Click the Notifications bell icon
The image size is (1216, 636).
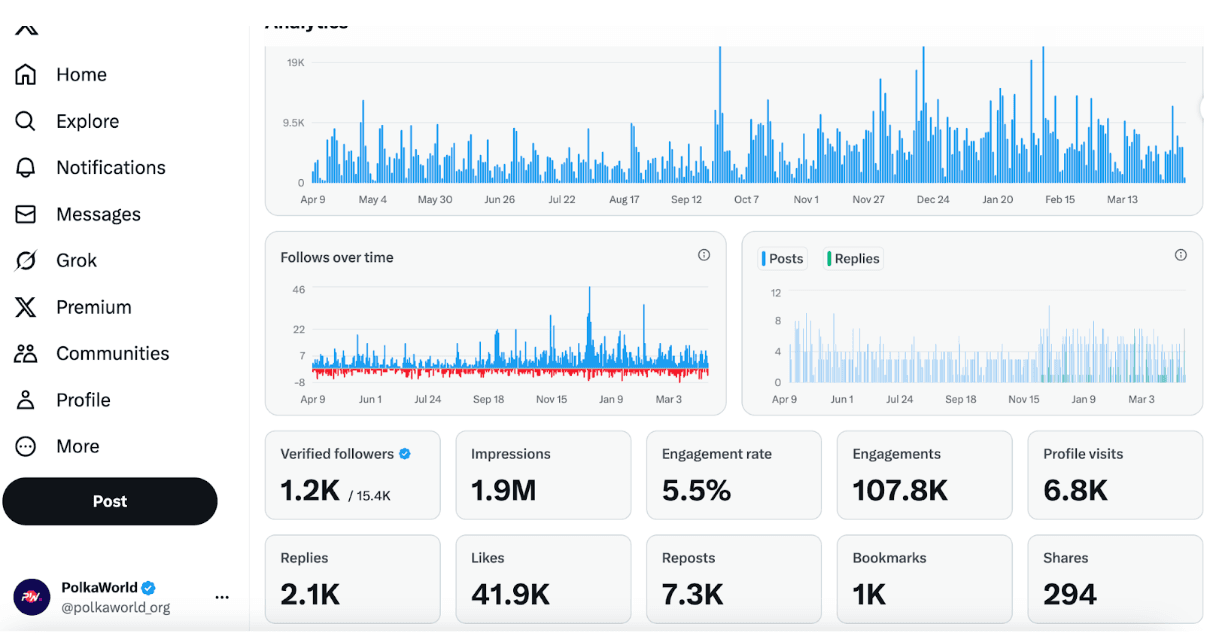point(26,168)
